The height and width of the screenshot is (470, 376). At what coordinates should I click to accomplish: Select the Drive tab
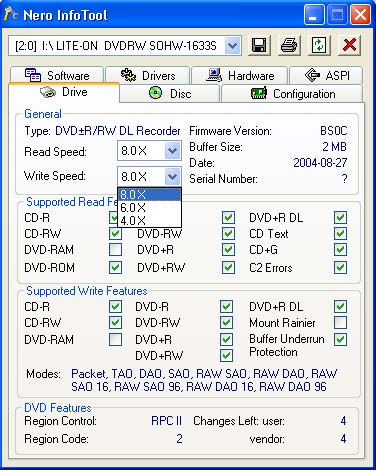point(64,92)
